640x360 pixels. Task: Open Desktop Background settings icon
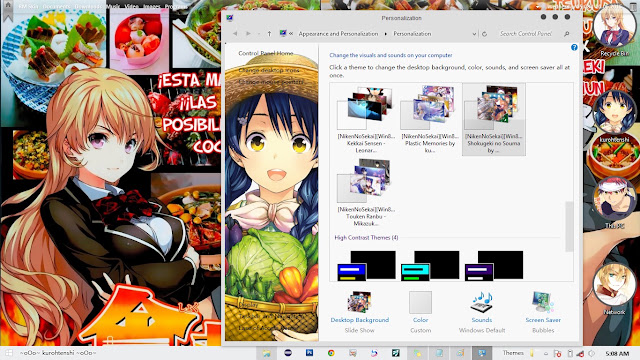[359, 302]
